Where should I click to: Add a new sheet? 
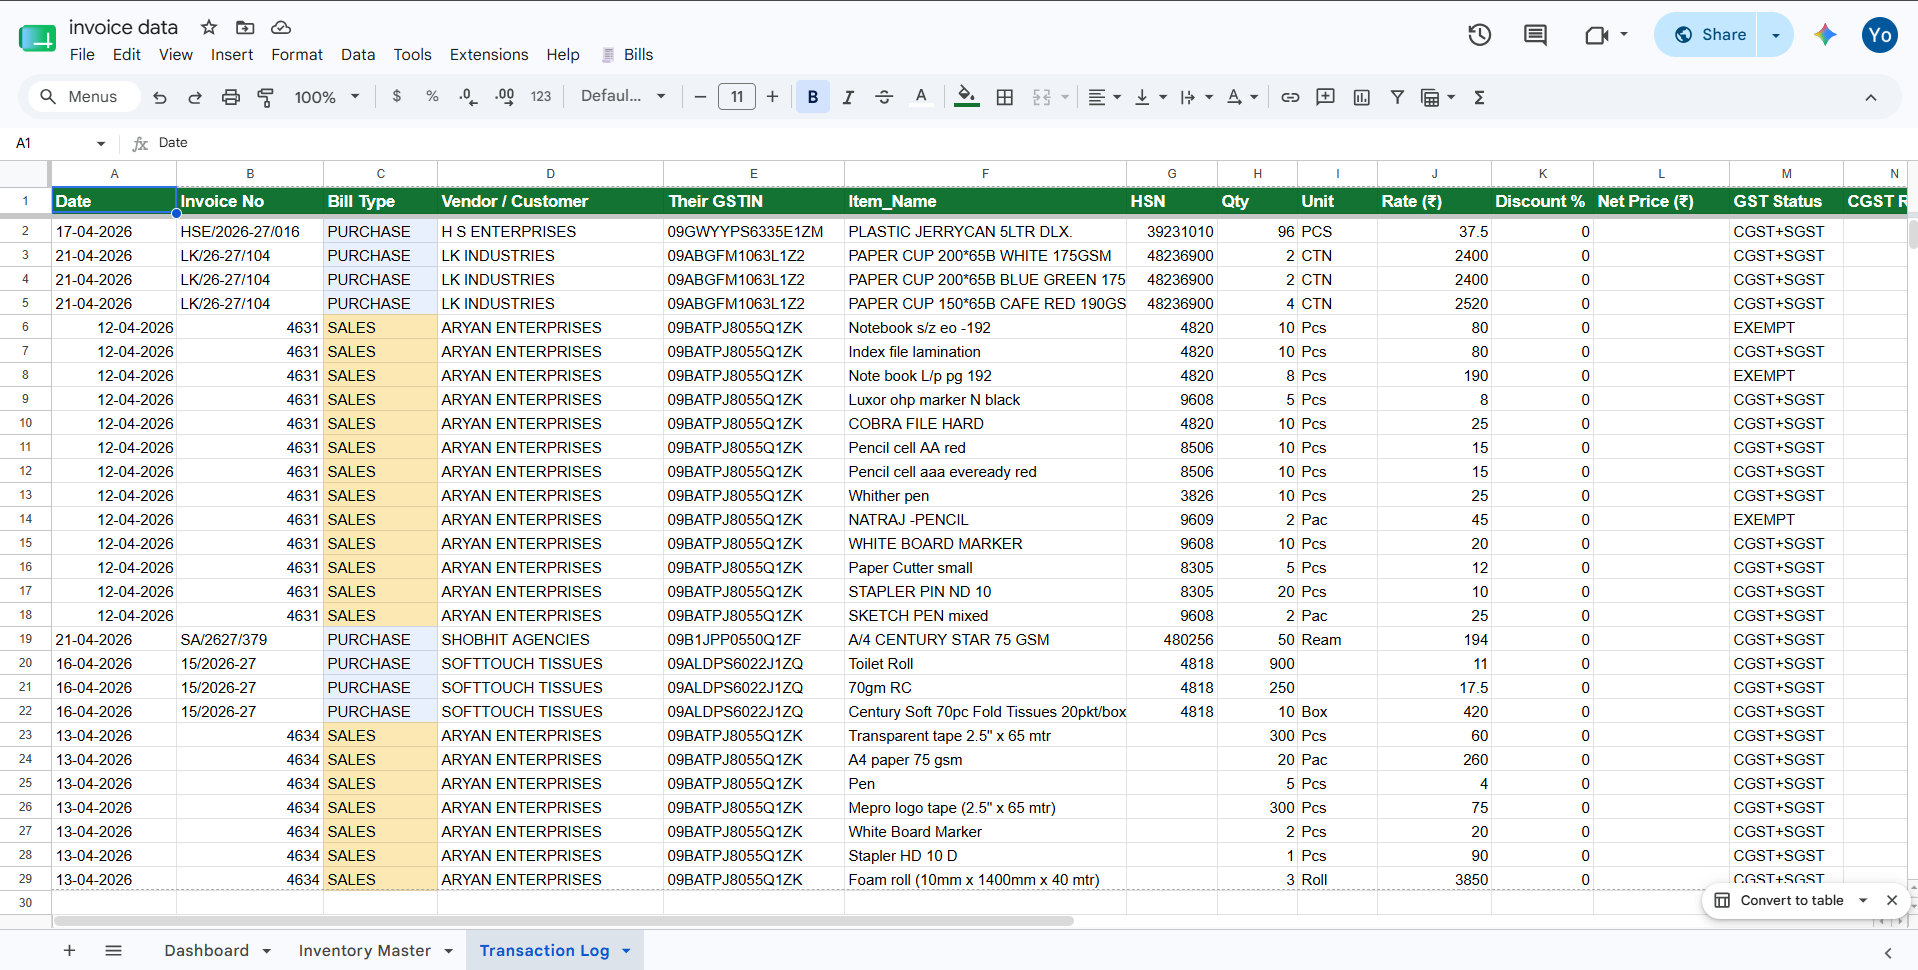tap(69, 950)
